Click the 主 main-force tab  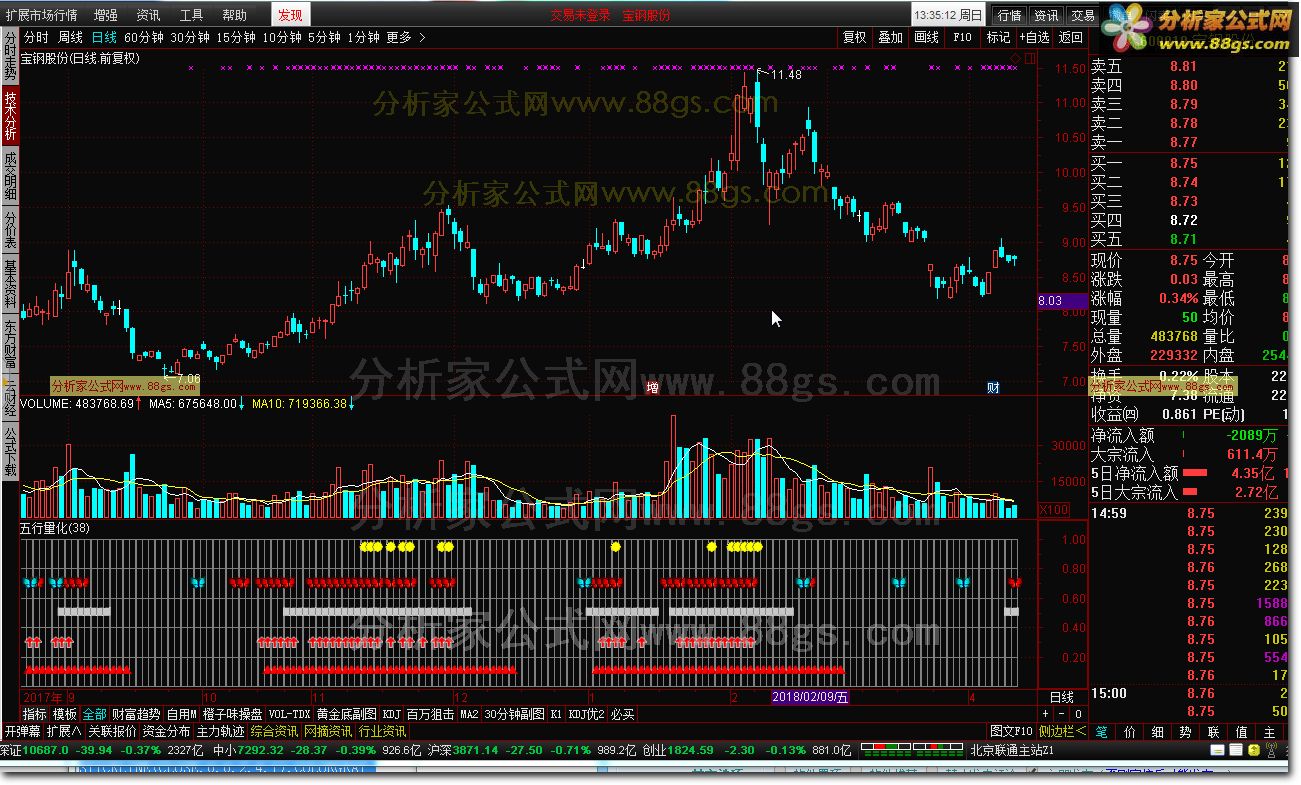pyautogui.click(x=1269, y=732)
